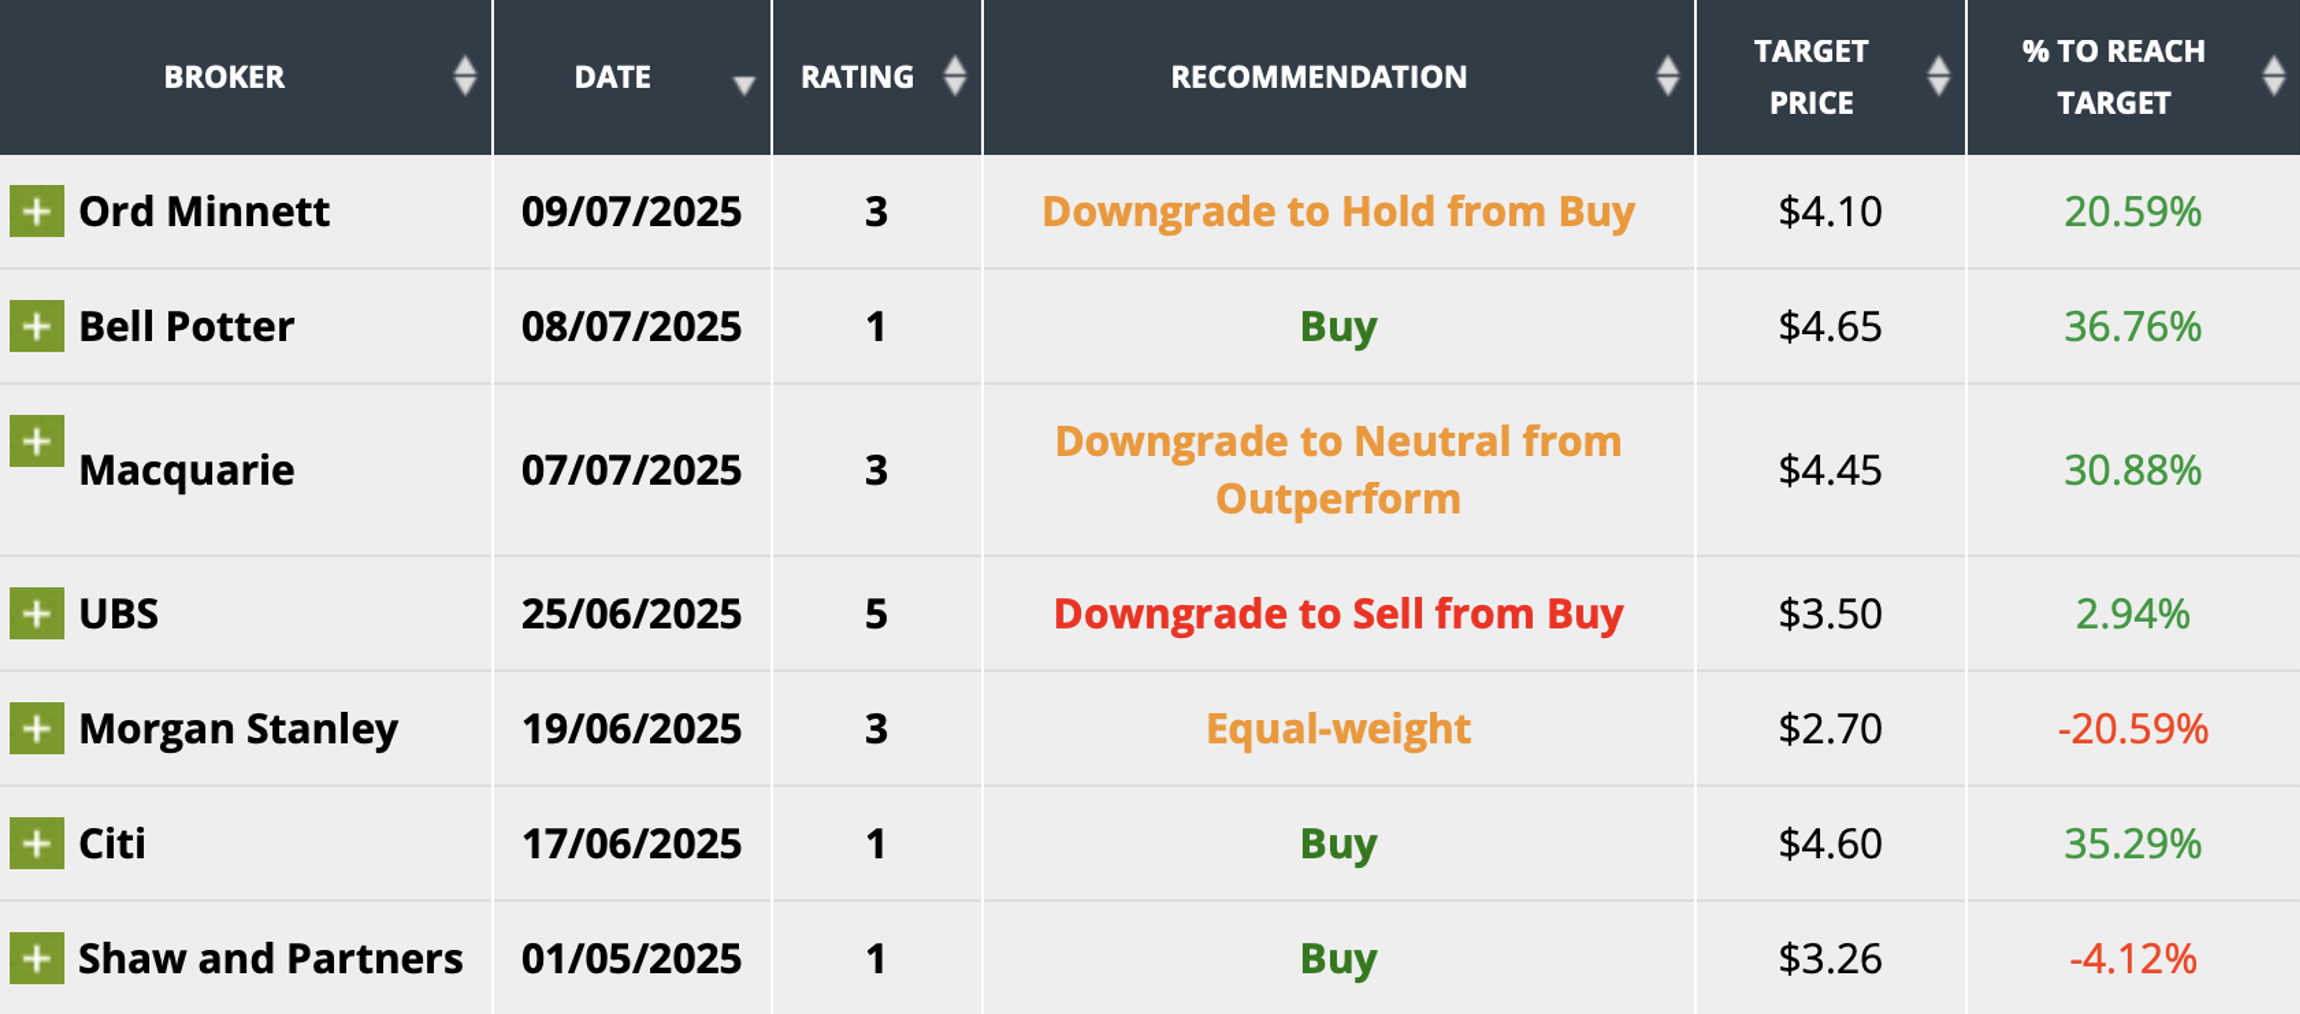The width and height of the screenshot is (2300, 1014).
Task: Click the Equal-weight recommendation text
Action: point(1338,729)
